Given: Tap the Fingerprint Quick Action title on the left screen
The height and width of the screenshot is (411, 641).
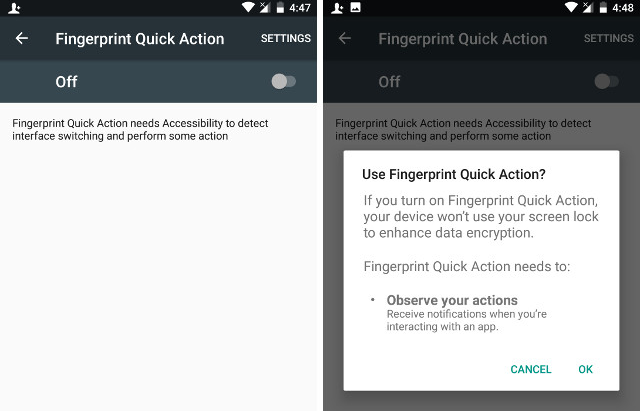Looking at the screenshot, I should point(139,39).
